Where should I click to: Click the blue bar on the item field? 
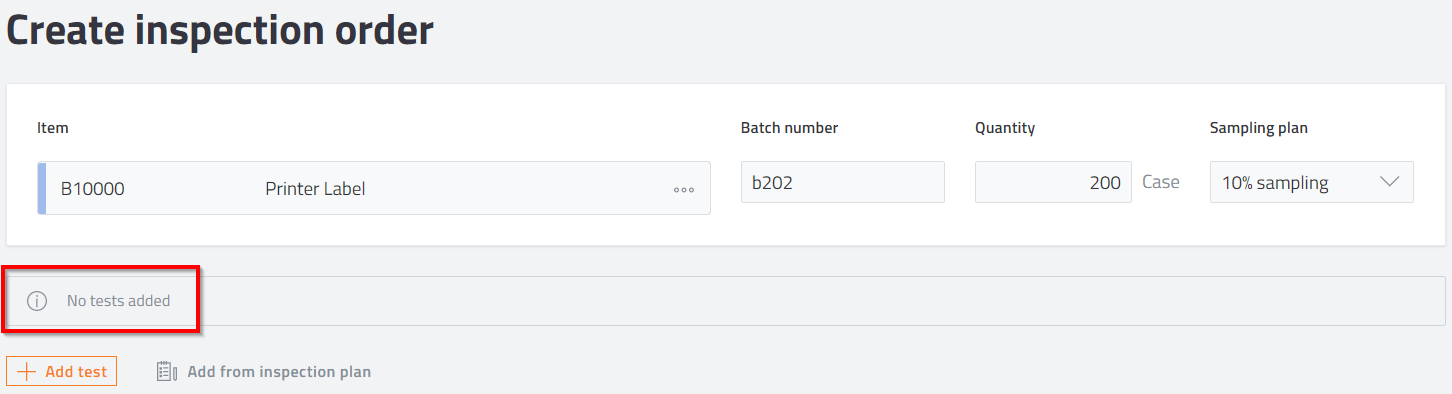point(41,188)
